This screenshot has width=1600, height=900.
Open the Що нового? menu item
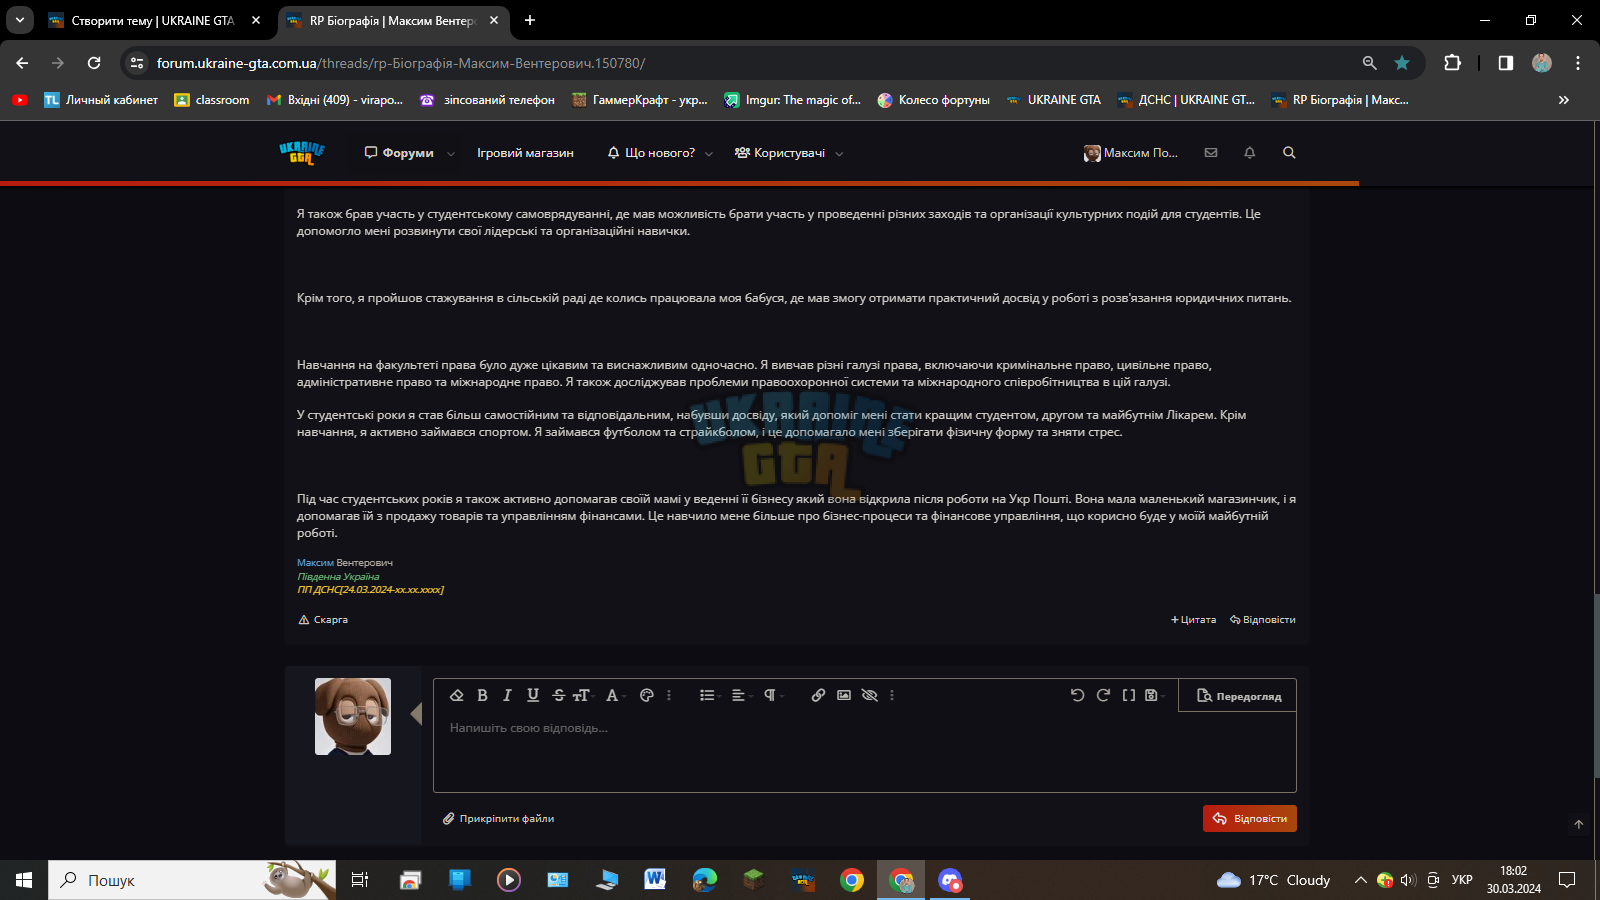coord(651,153)
